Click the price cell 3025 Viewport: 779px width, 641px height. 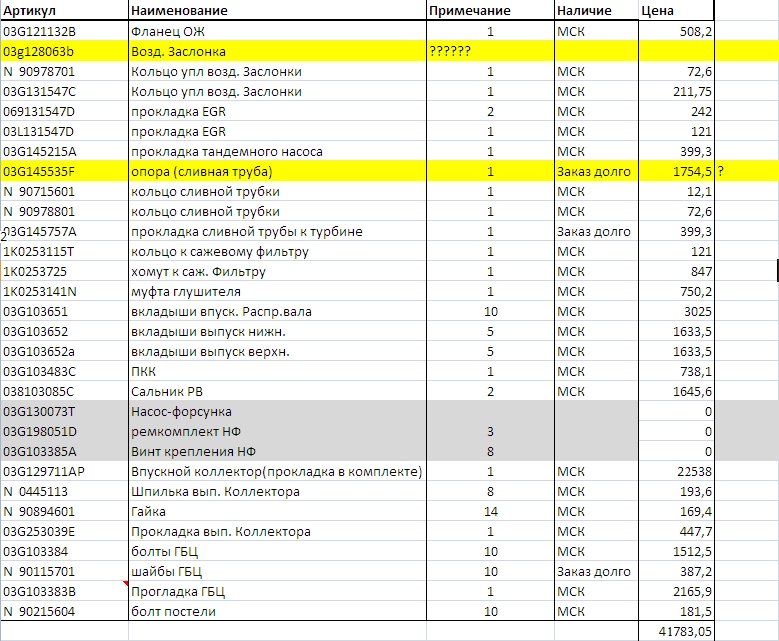[x=675, y=311]
